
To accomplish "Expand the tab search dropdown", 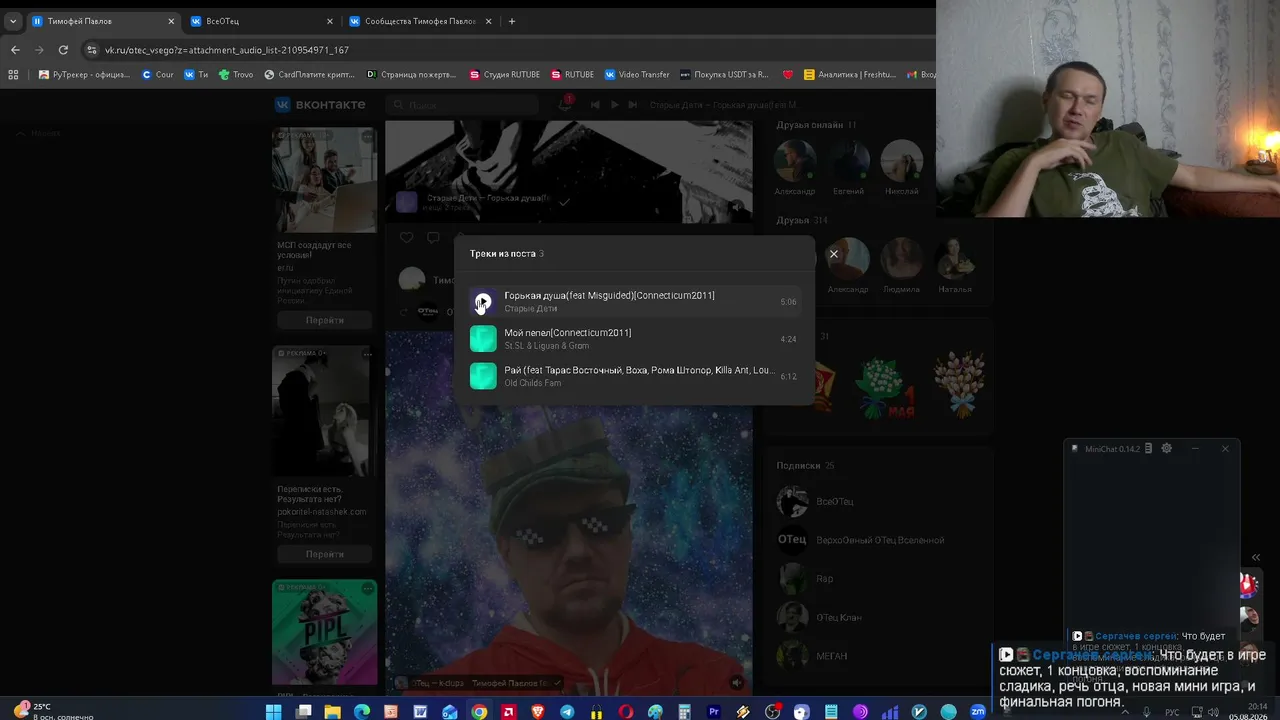I will pos(13,21).
